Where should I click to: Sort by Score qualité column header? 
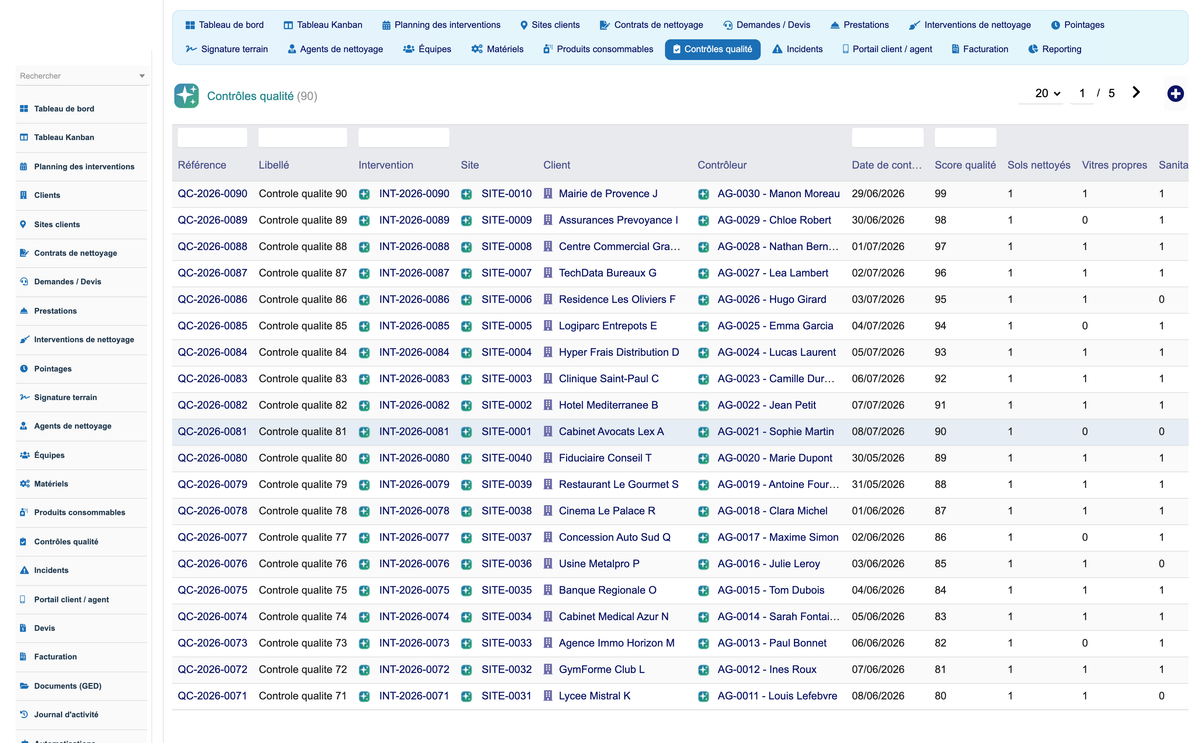point(965,165)
